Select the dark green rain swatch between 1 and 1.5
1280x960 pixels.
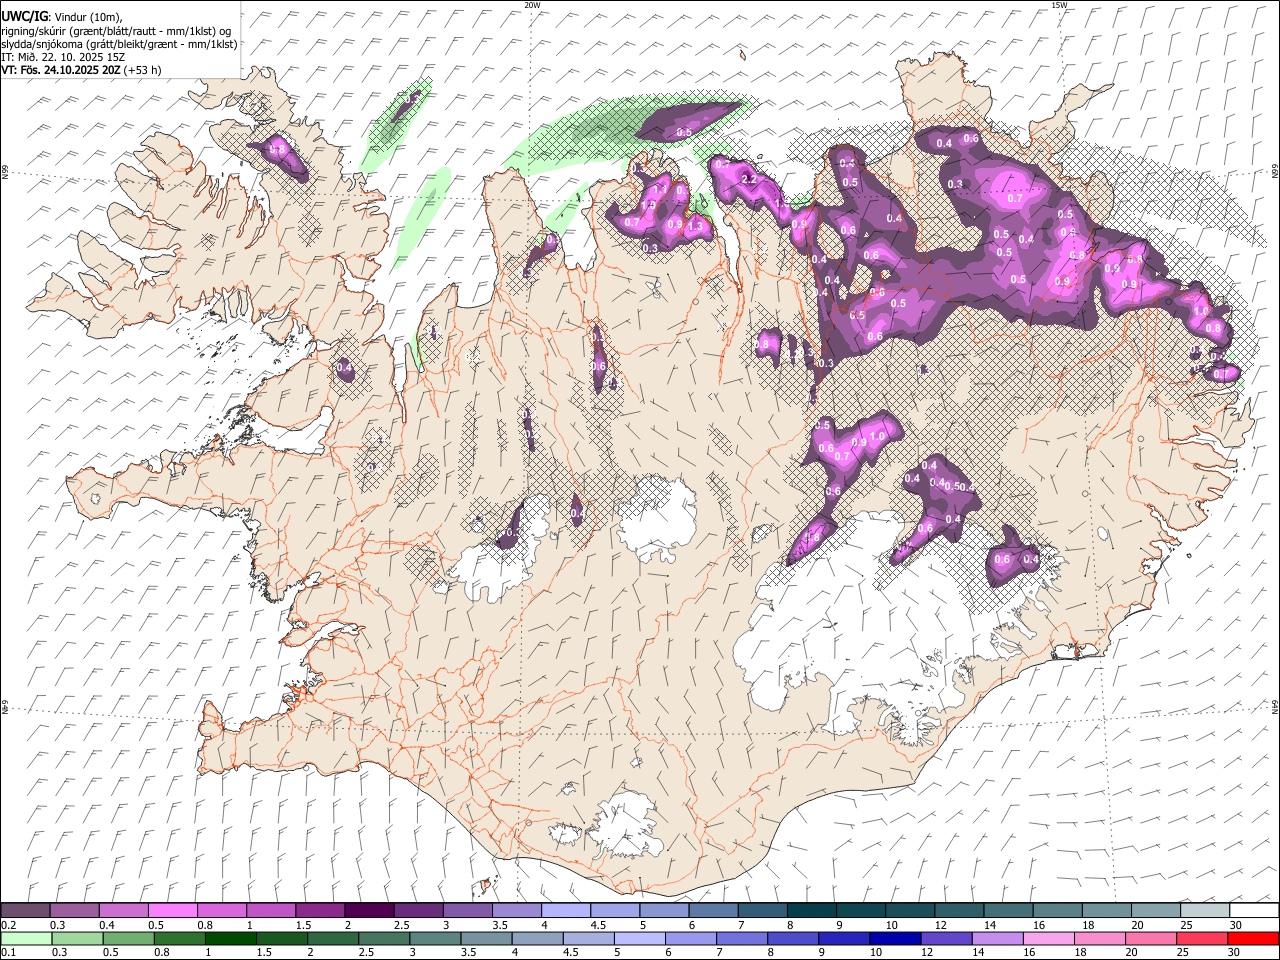(230, 938)
